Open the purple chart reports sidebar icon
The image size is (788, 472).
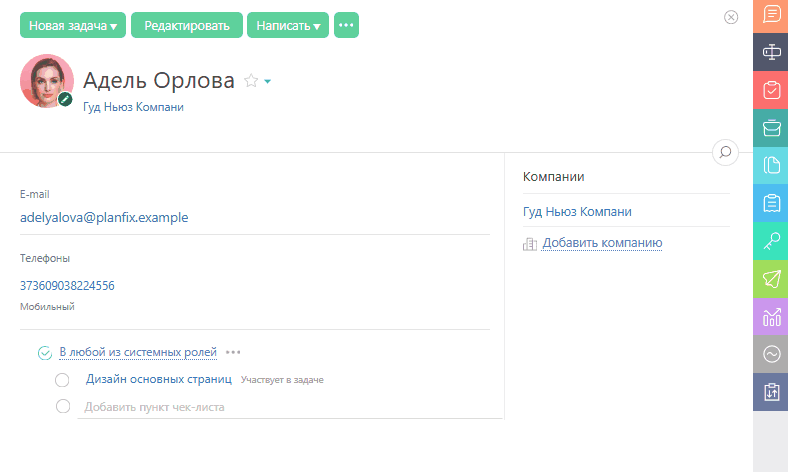pyautogui.click(x=770, y=317)
